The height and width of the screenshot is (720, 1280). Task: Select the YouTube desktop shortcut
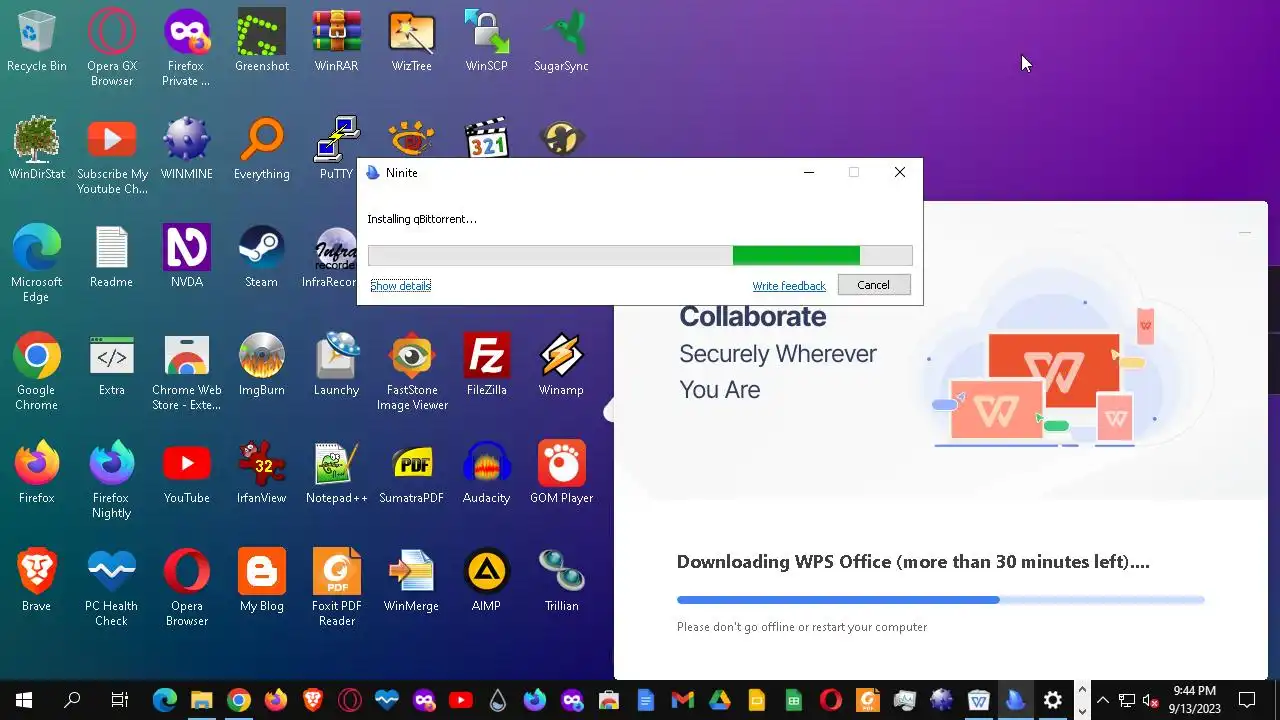point(187,474)
